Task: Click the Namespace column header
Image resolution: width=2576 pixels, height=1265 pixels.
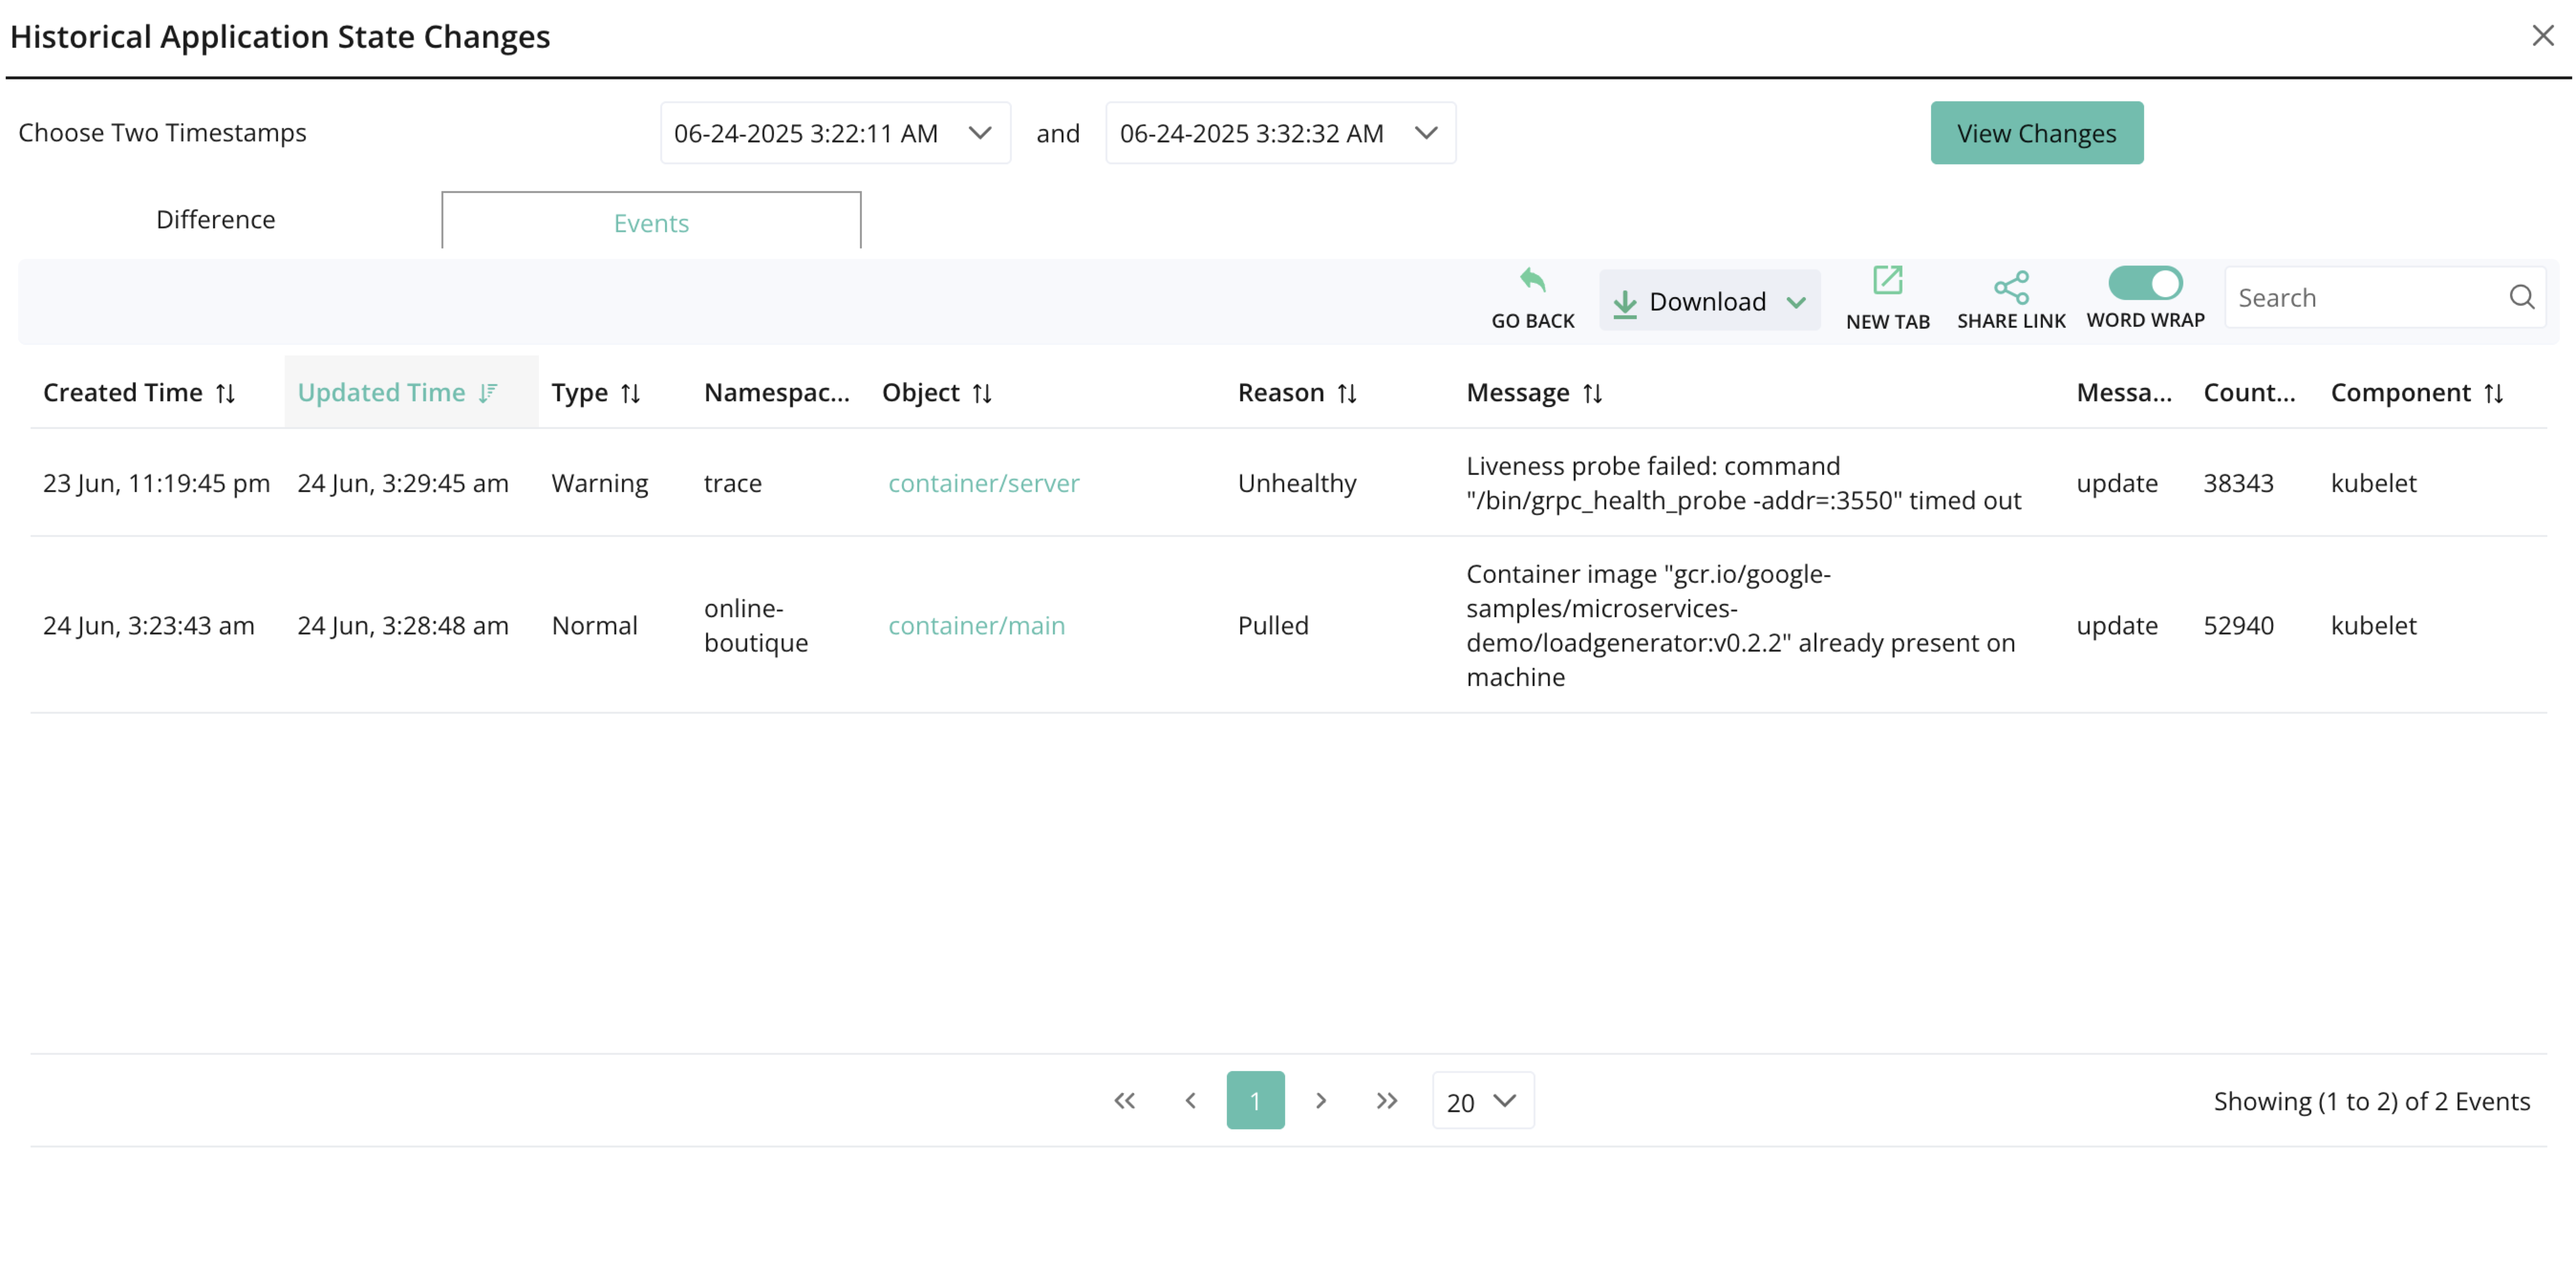Action: click(x=776, y=393)
